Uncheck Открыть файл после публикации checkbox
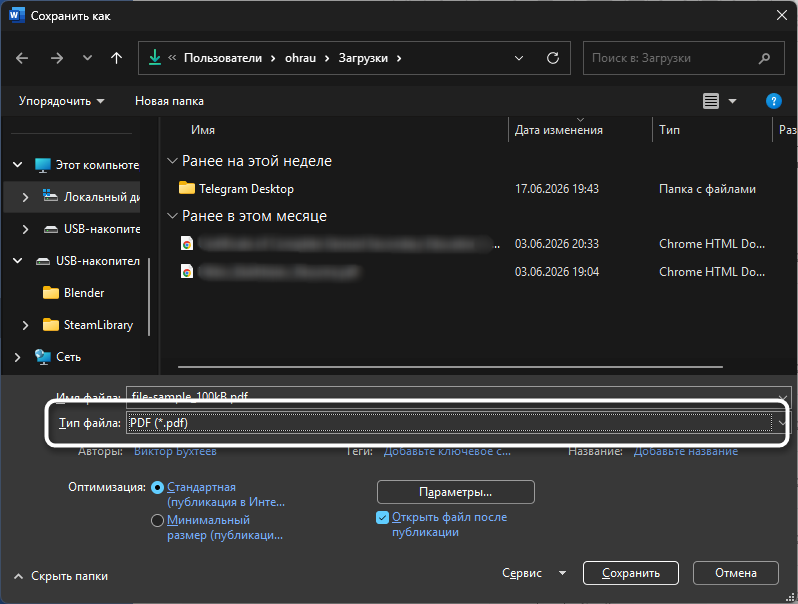The image size is (798, 604). pos(382,517)
